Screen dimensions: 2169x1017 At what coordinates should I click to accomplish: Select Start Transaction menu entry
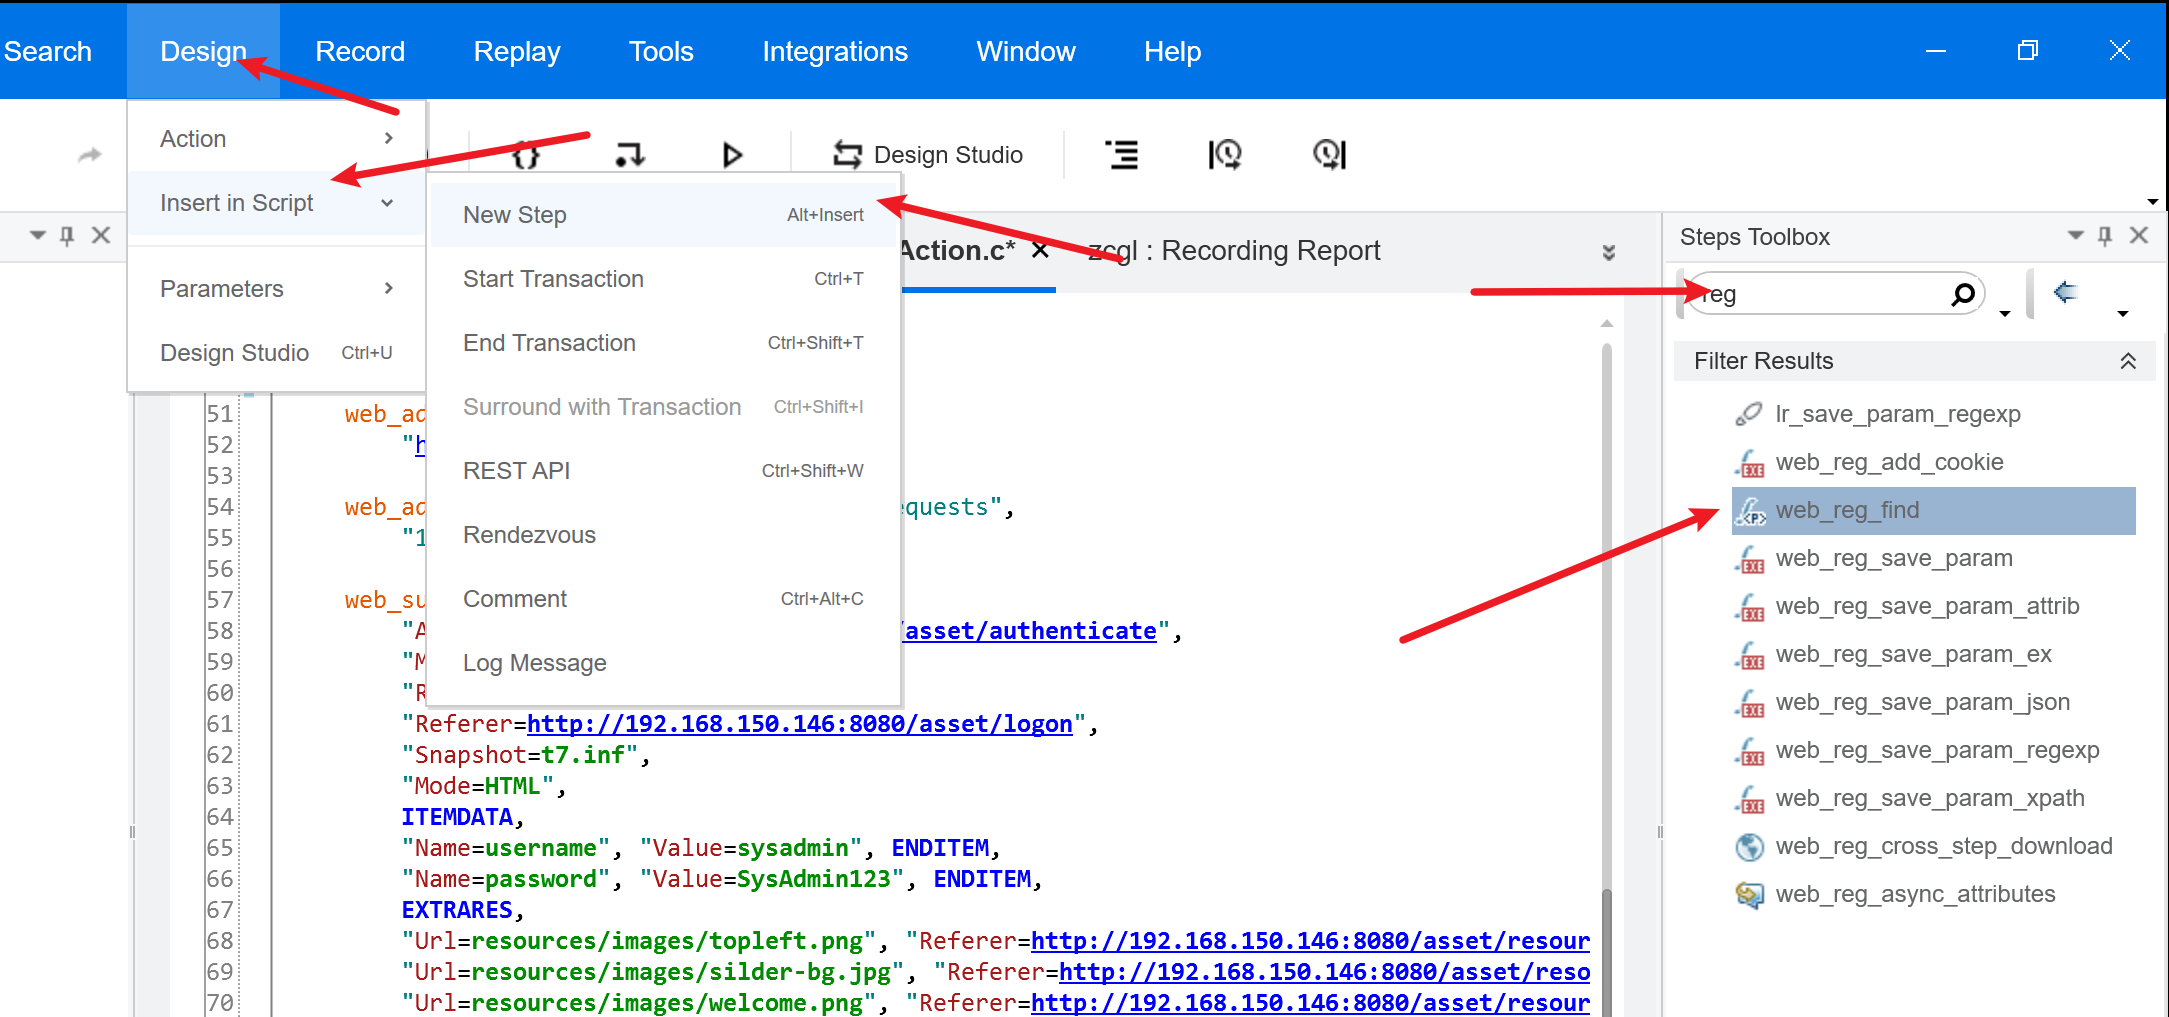664,279
